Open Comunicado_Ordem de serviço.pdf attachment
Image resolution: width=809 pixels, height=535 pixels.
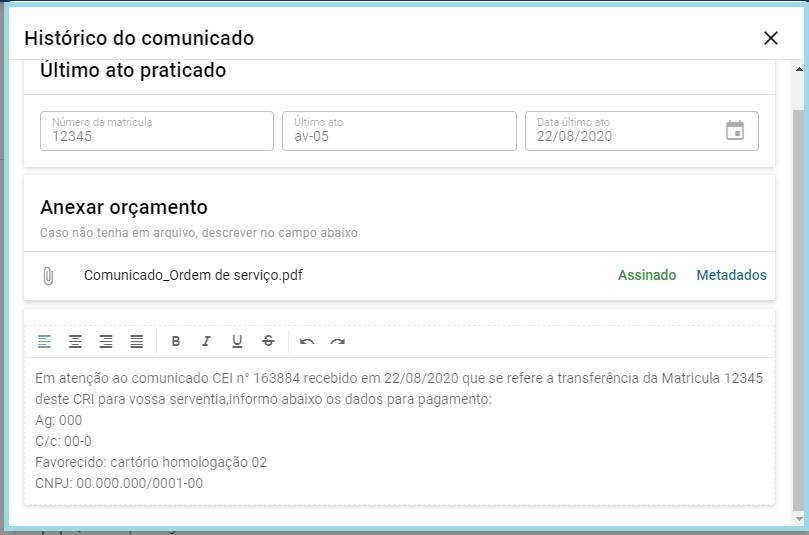[193, 275]
